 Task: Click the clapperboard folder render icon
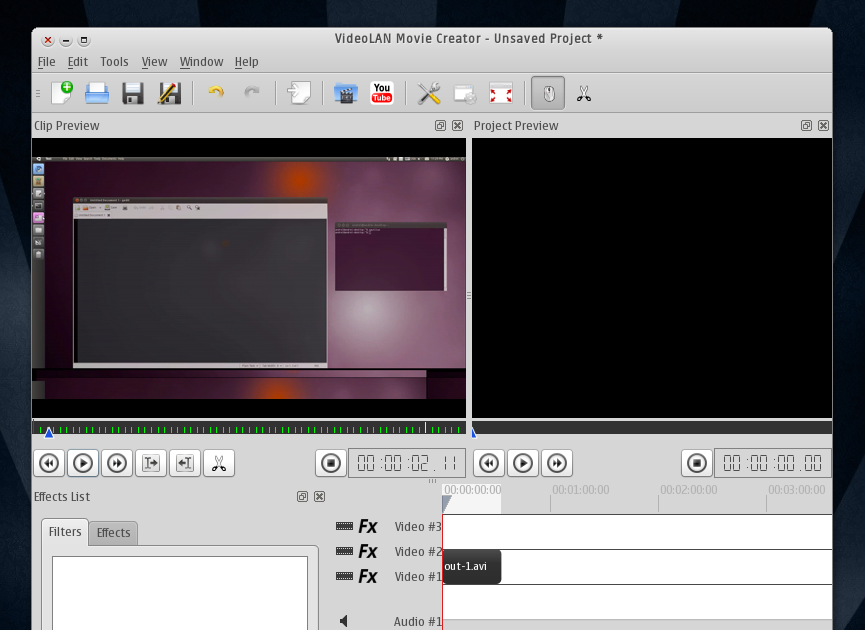pyautogui.click(x=346, y=93)
